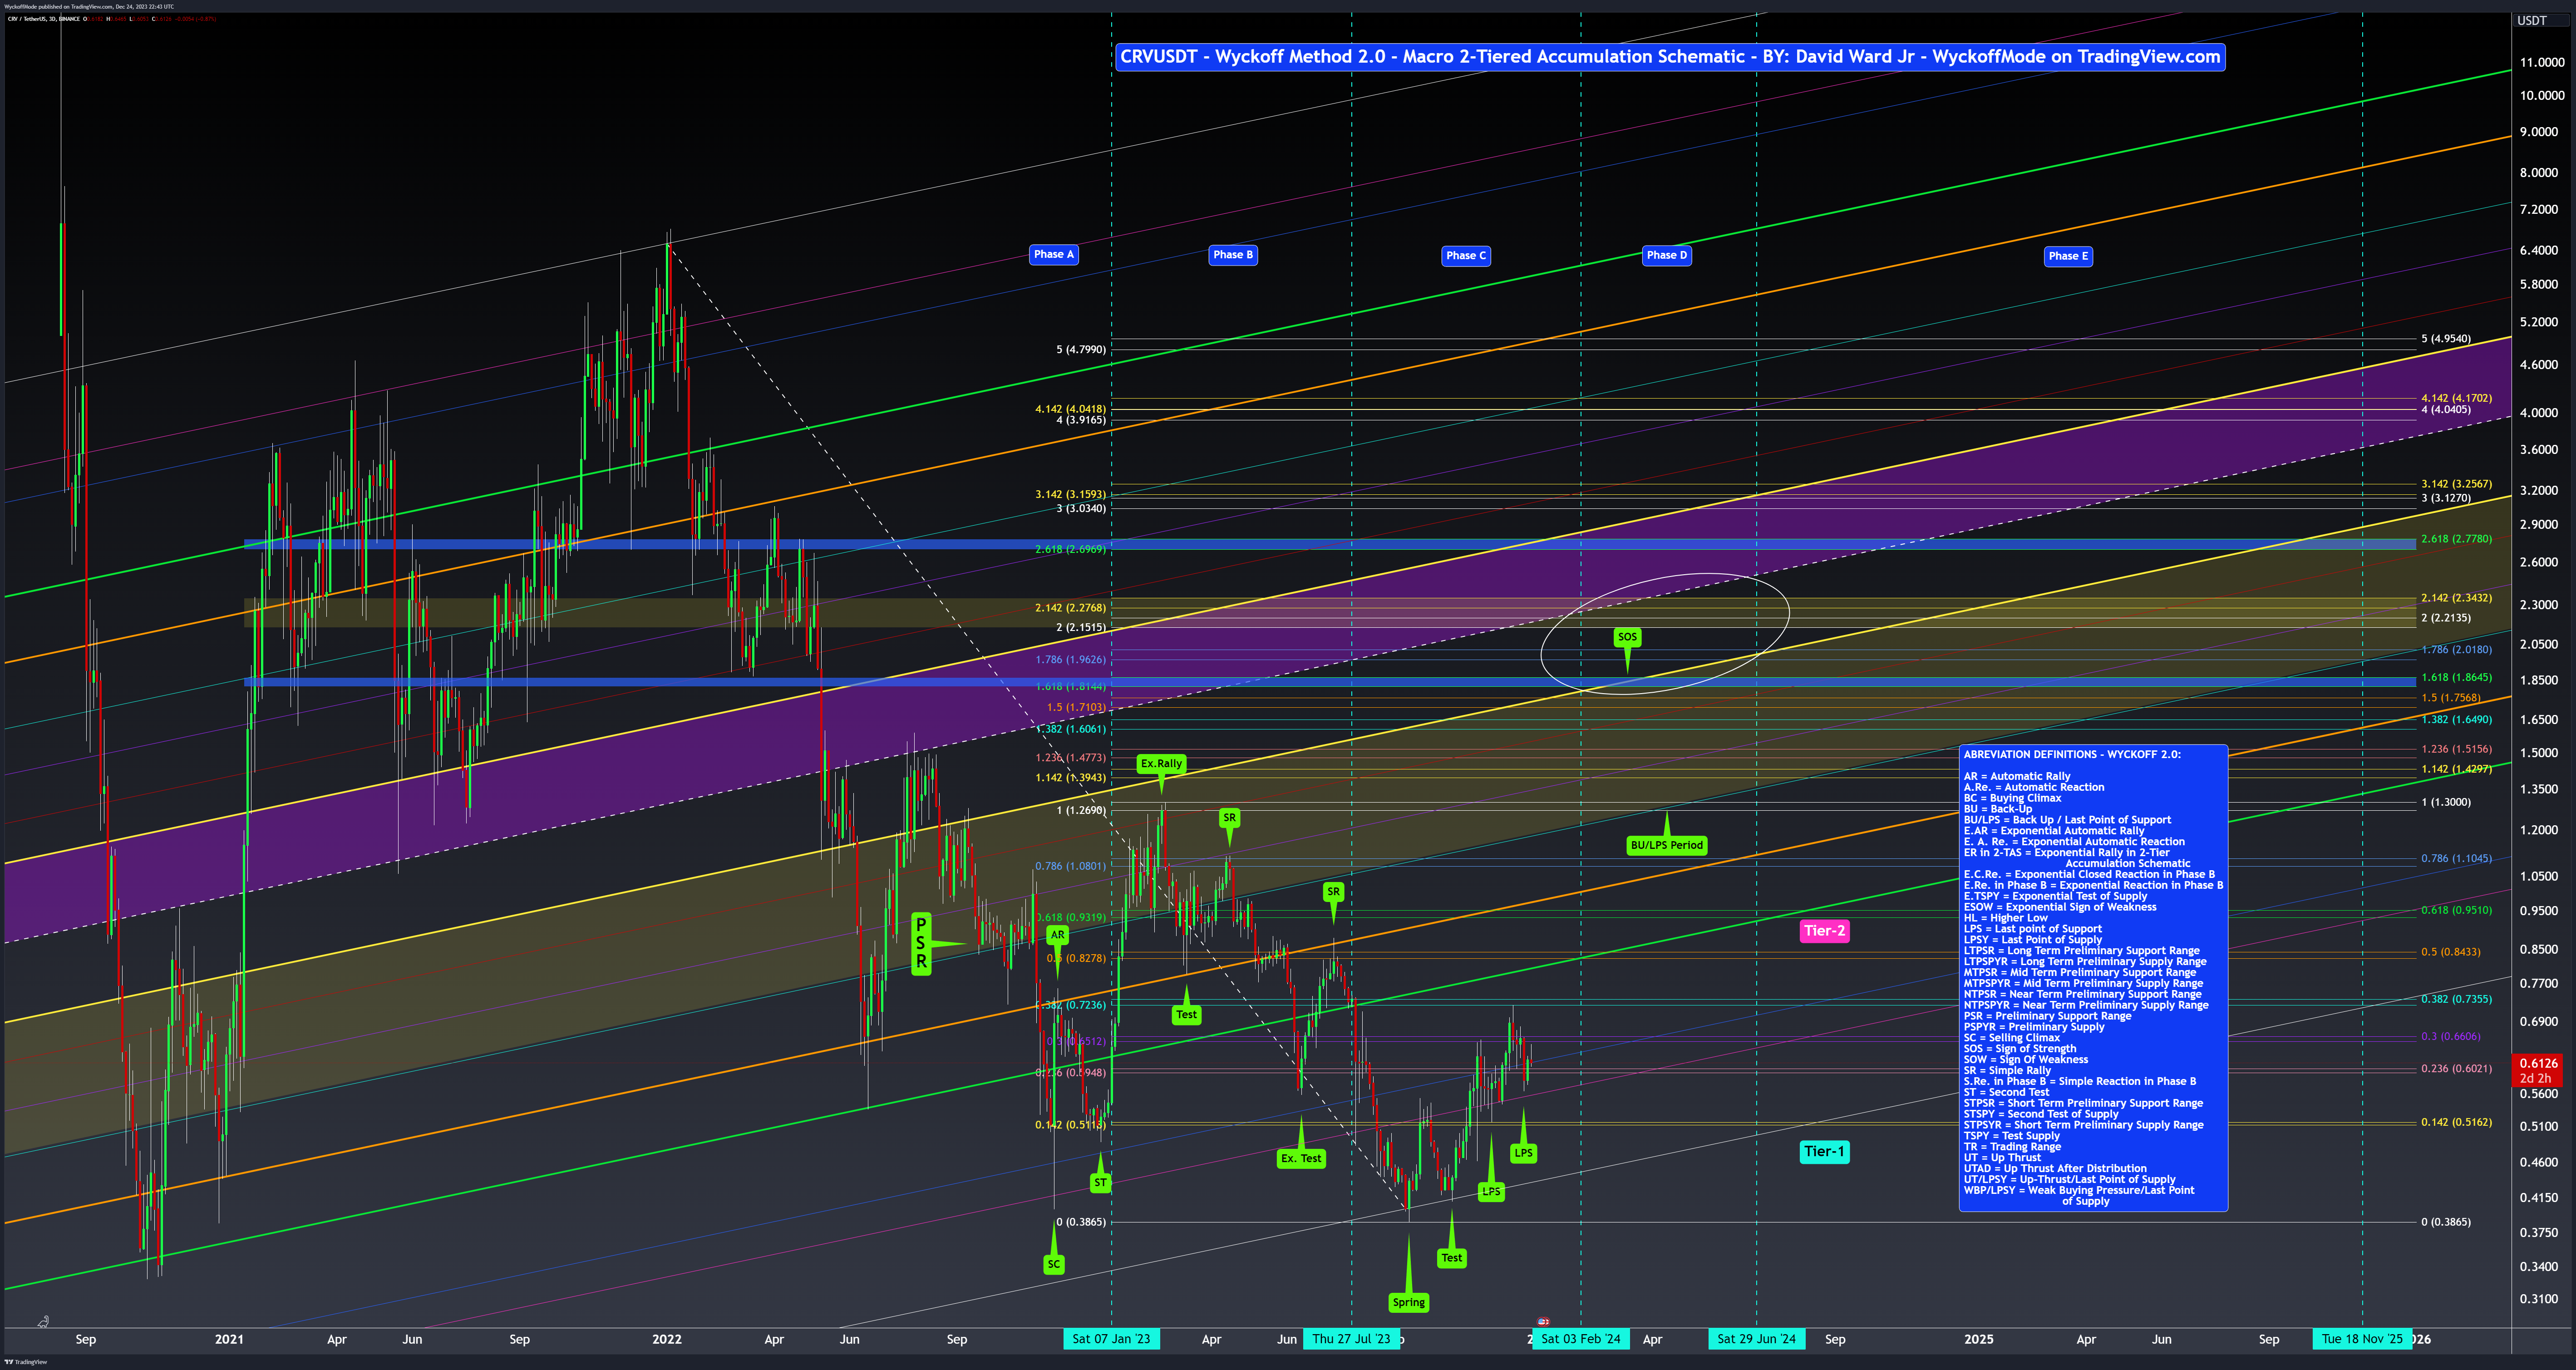Click the 'TR = Trading Range' definition

[x=2012, y=1147]
